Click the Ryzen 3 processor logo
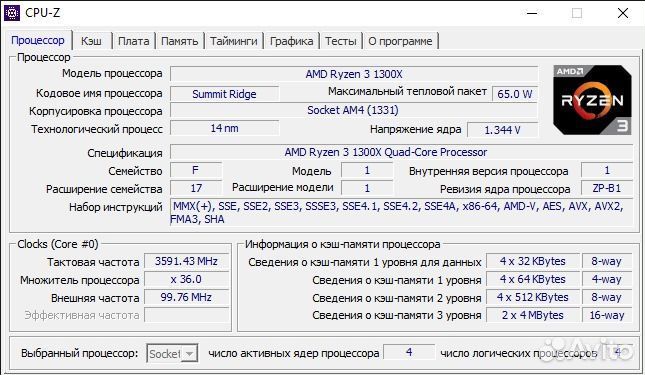This screenshot has height=375, width=645. point(592,100)
